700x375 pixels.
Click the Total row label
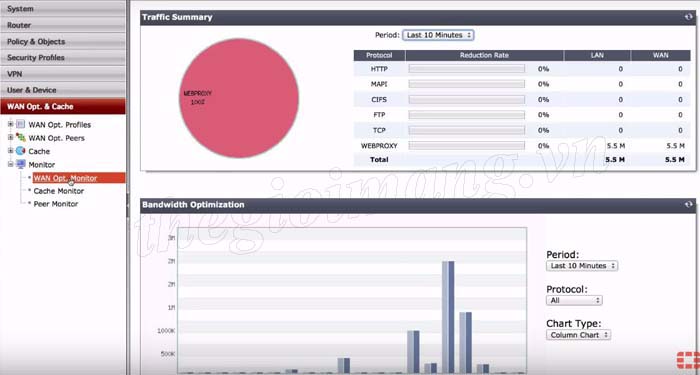click(379, 159)
